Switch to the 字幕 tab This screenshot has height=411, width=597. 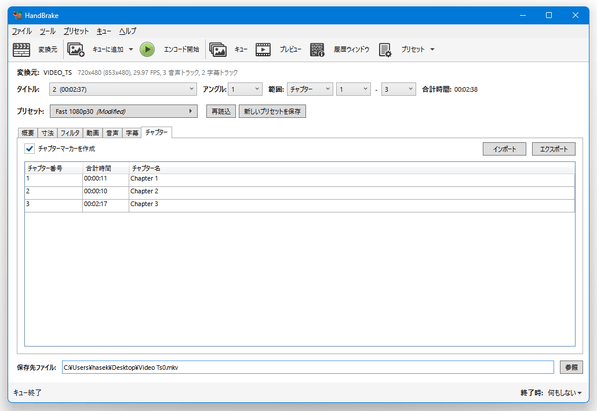(132, 133)
